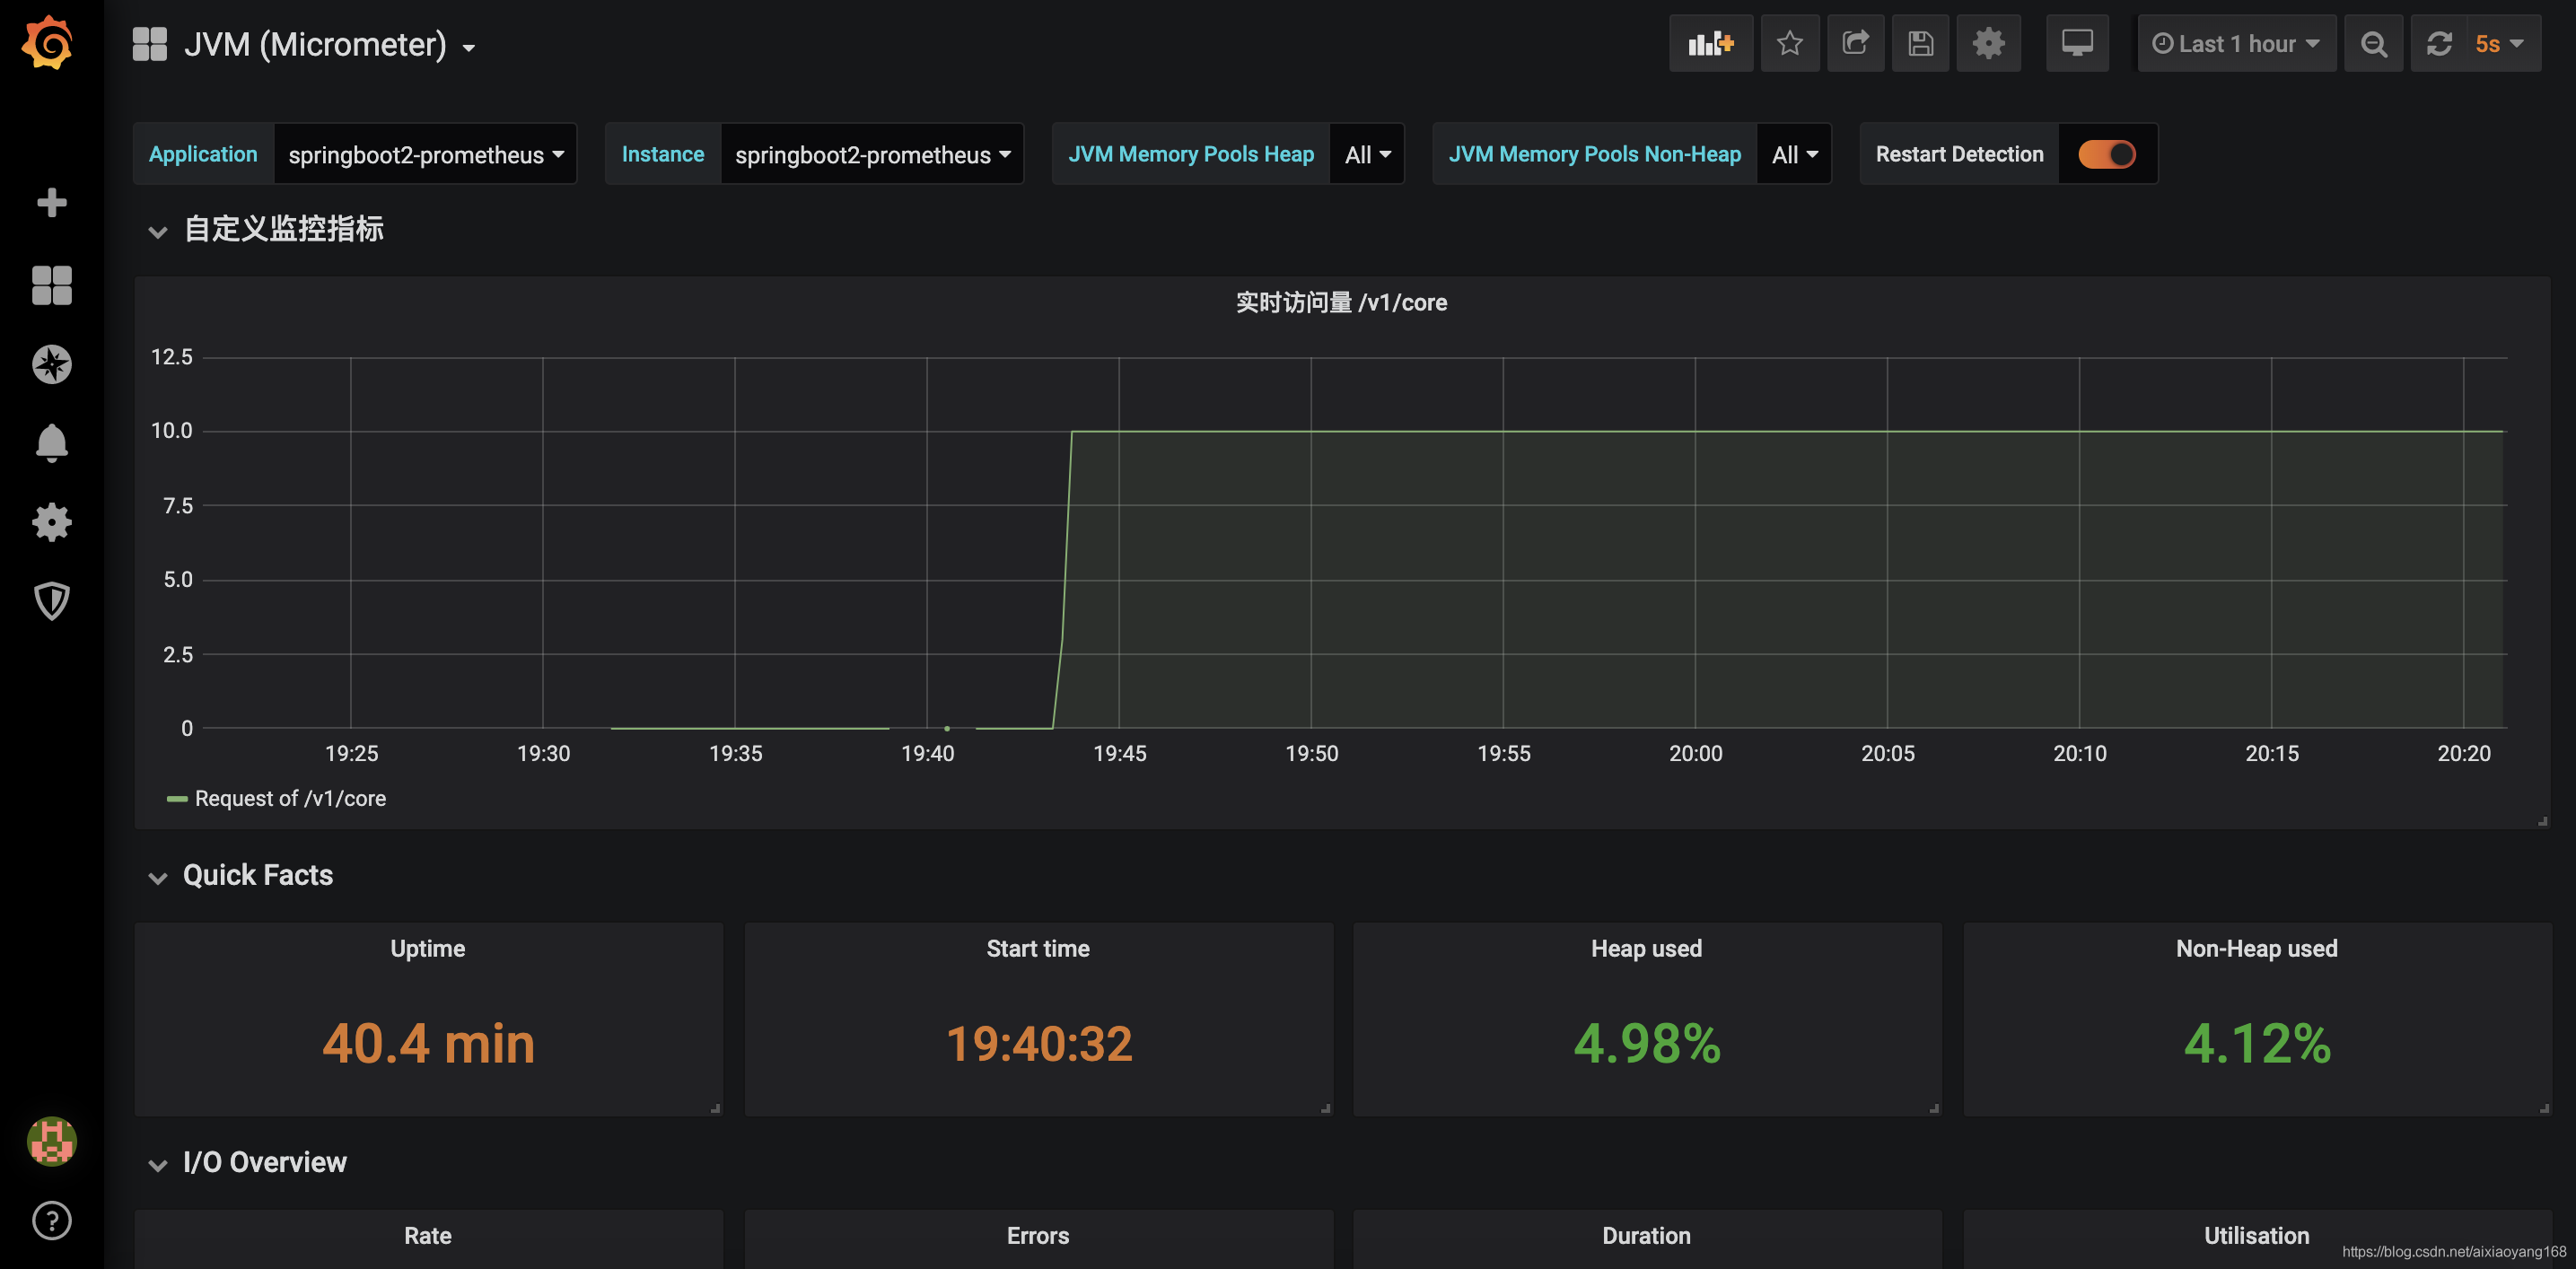Collapse the Quick Facts row
The image size is (2576, 1269).
(257, 875)
